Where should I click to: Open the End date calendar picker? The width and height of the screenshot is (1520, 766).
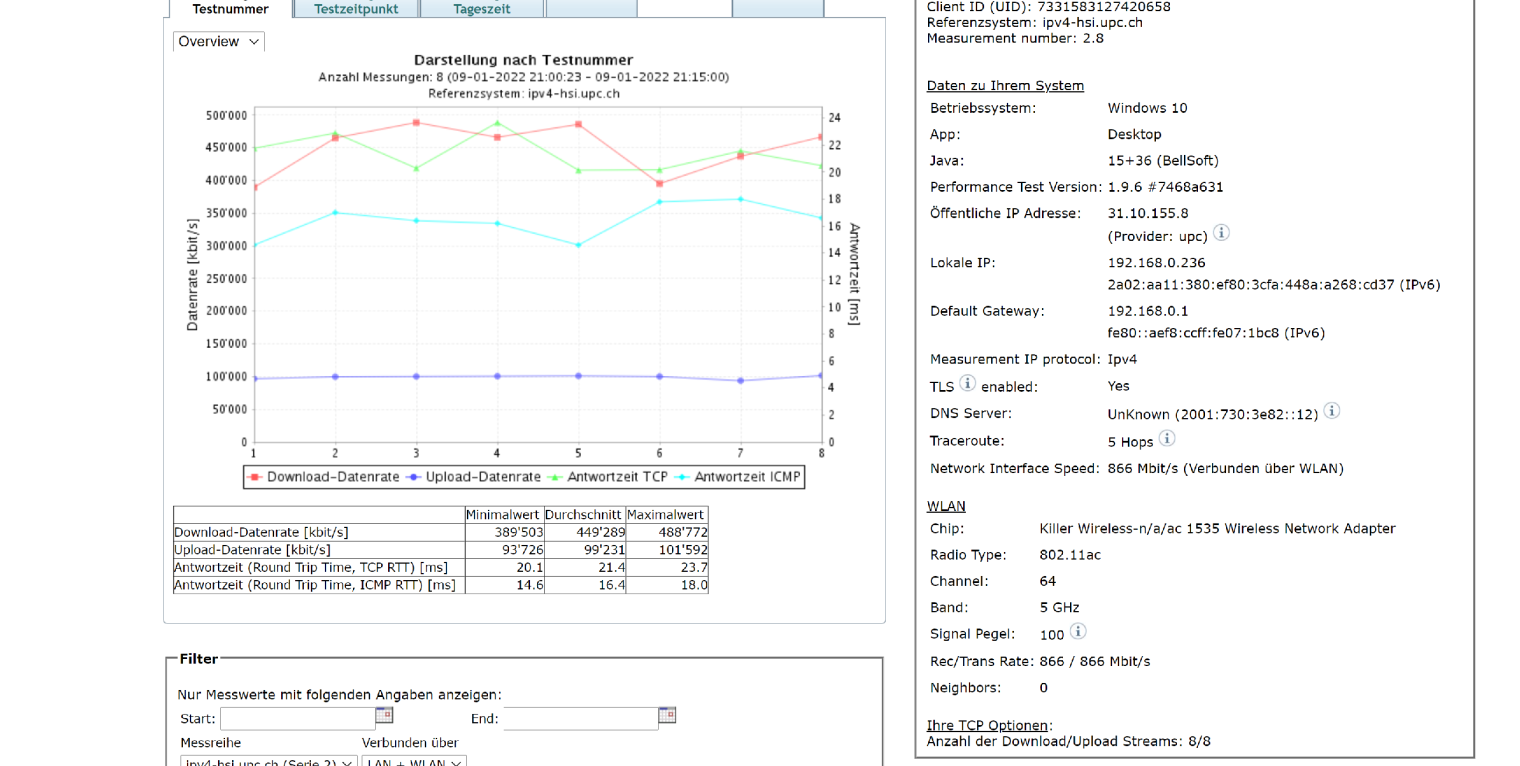tap(667, 716)
